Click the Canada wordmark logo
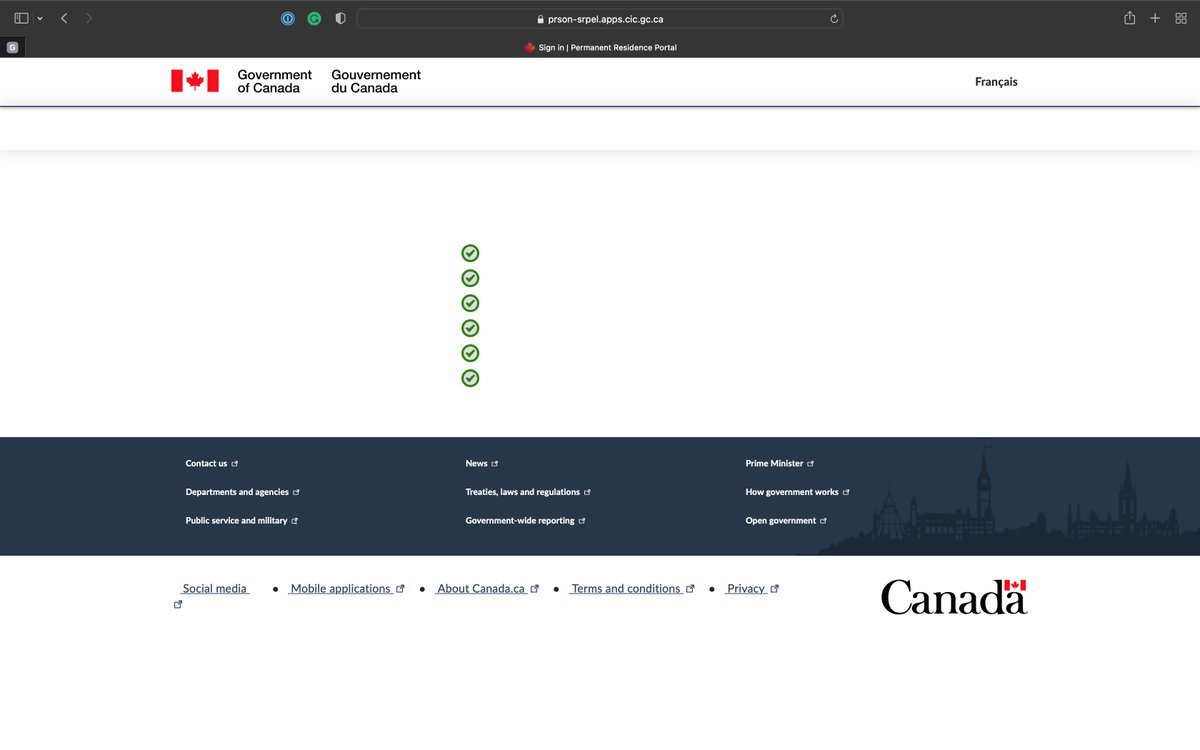The height and width of the screenshot is (750, 1200). click(x=954, y=597)
